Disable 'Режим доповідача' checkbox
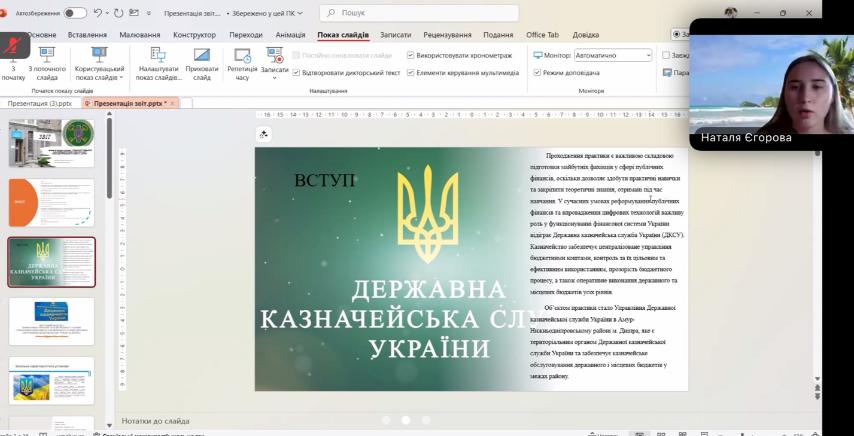The width and height of the screenshot is (854, 436). tap(538, 73)
